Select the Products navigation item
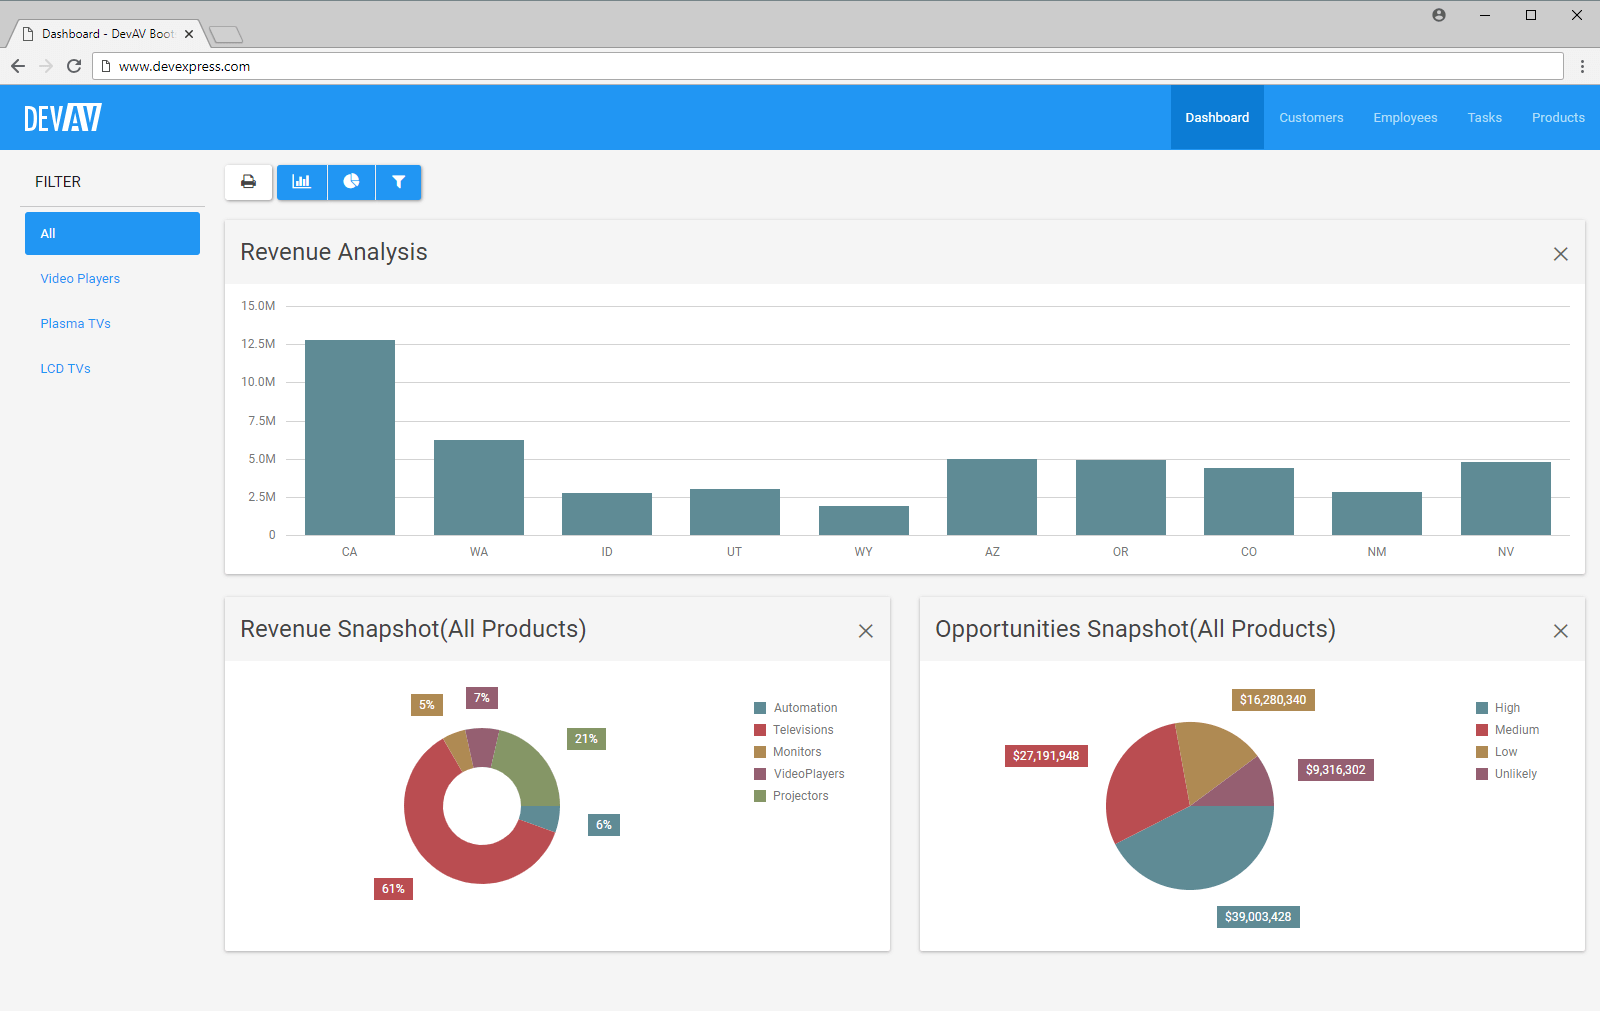1600x1011 pixels. click(x=1557, y=117)
